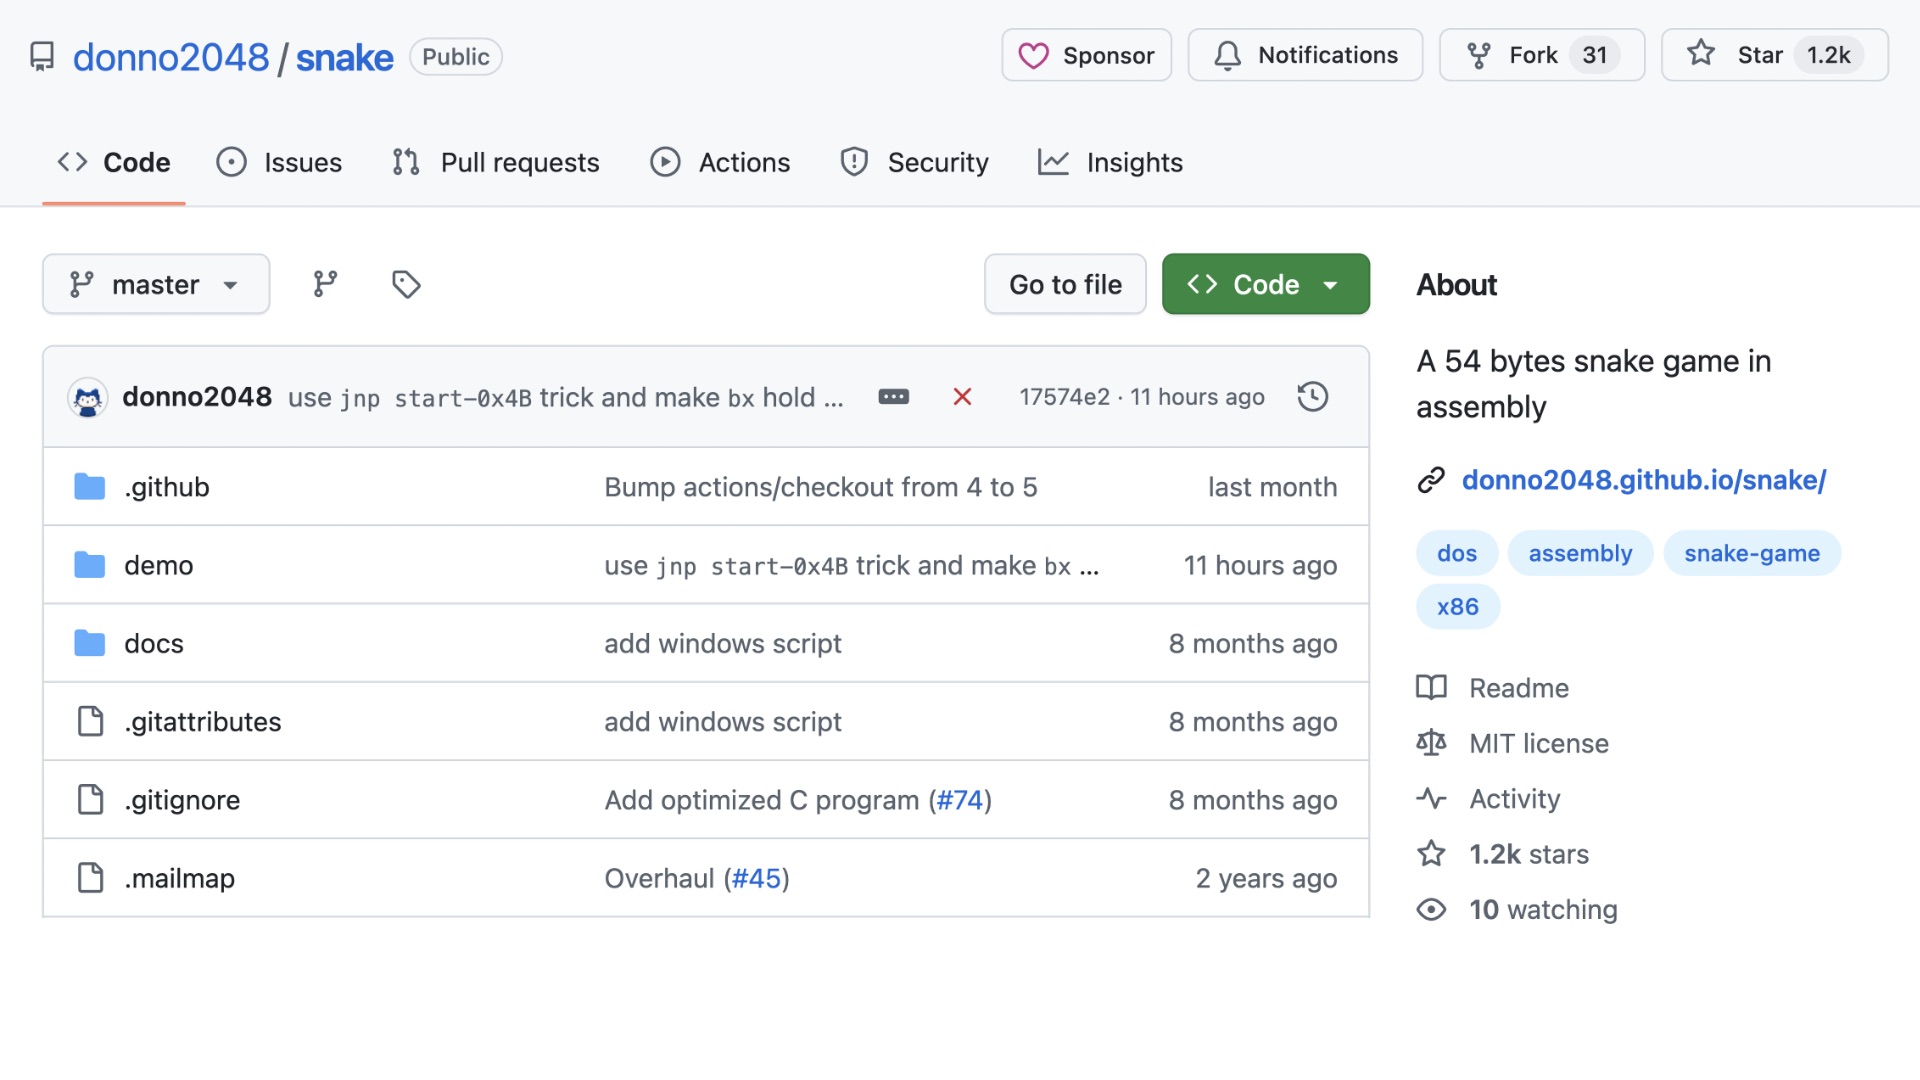Viewport: 1920px width, 1080px height.
Task: Select the assembly topic tag
Action: pyautogui.click(x=1579, y=553)
